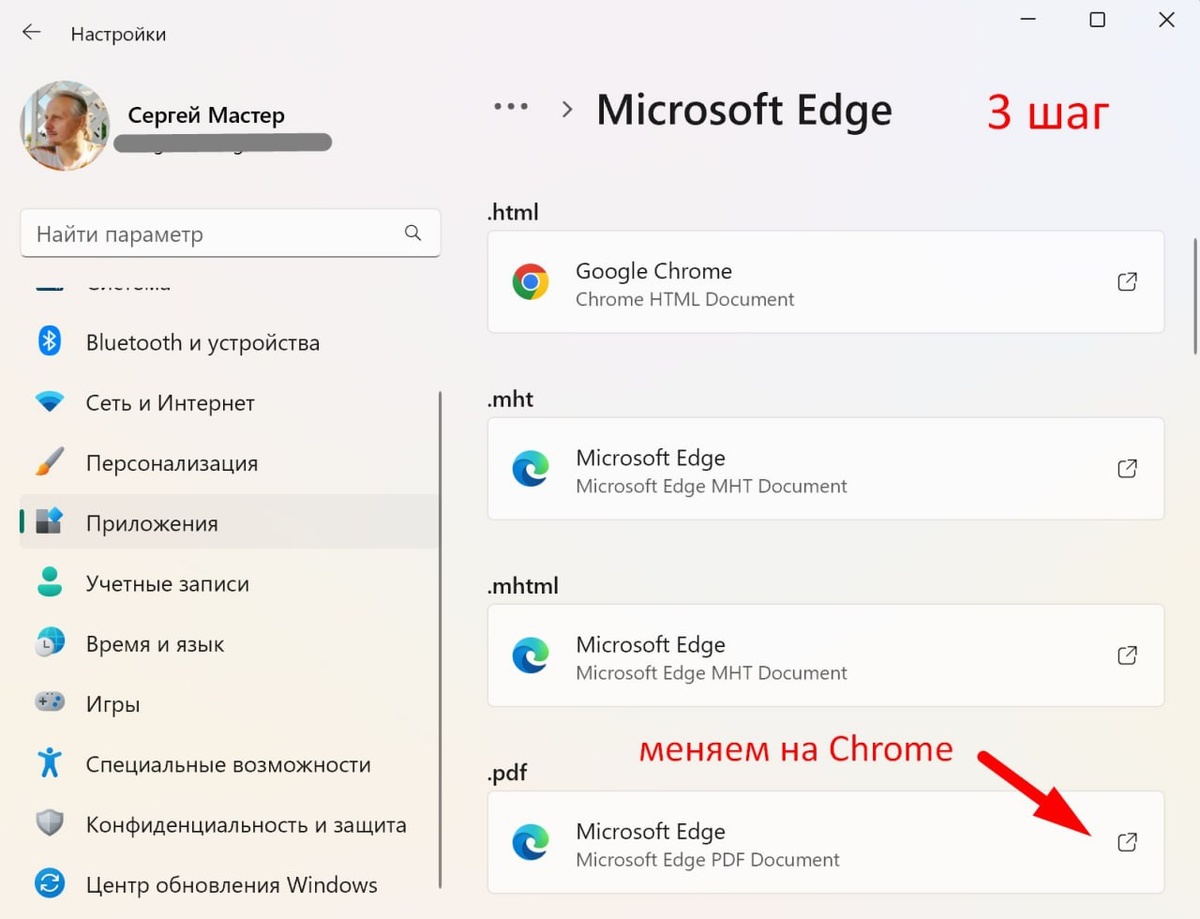The image size is (1200, 919).
Task: Click the Найти параметр search field
Action: (215, 234)
